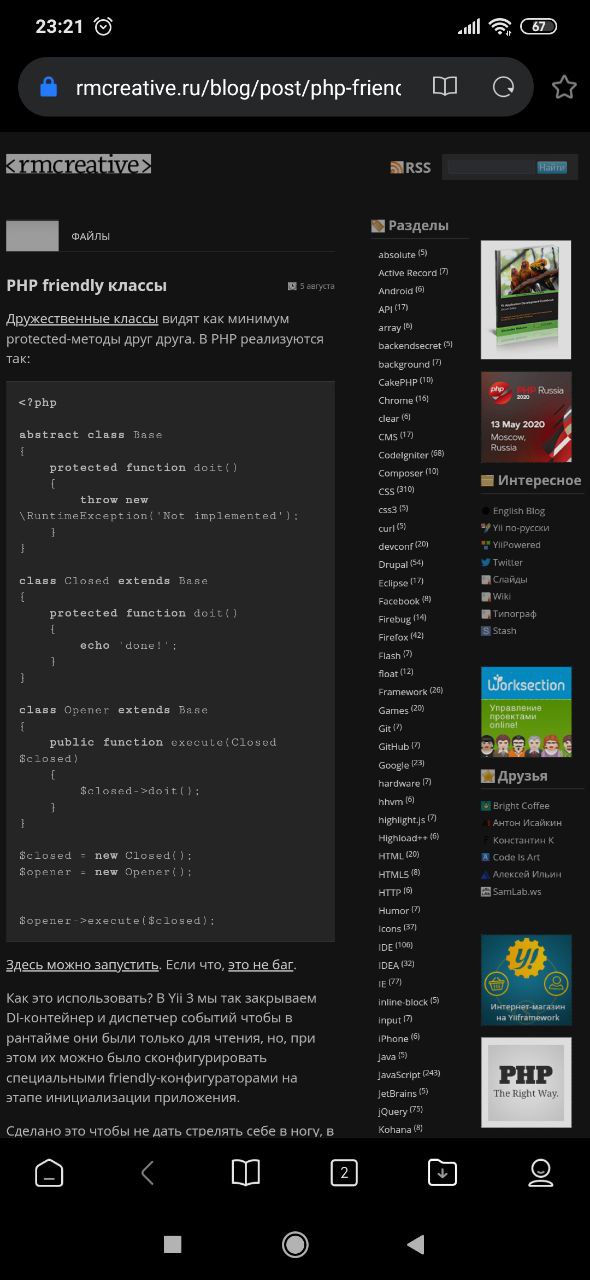
Task: Open the Composer category
Action: click(400, 472)
